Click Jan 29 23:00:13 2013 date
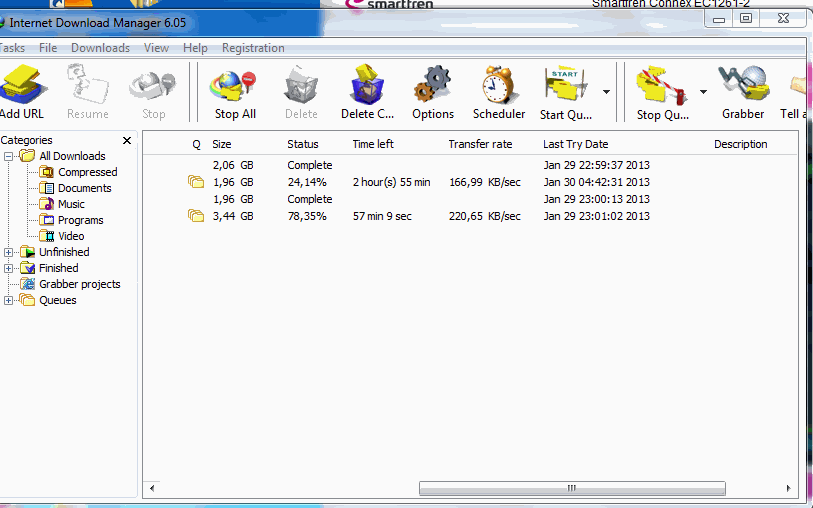Screen dimensions: 813x508 pyautogui.click(x=596, y=199)
